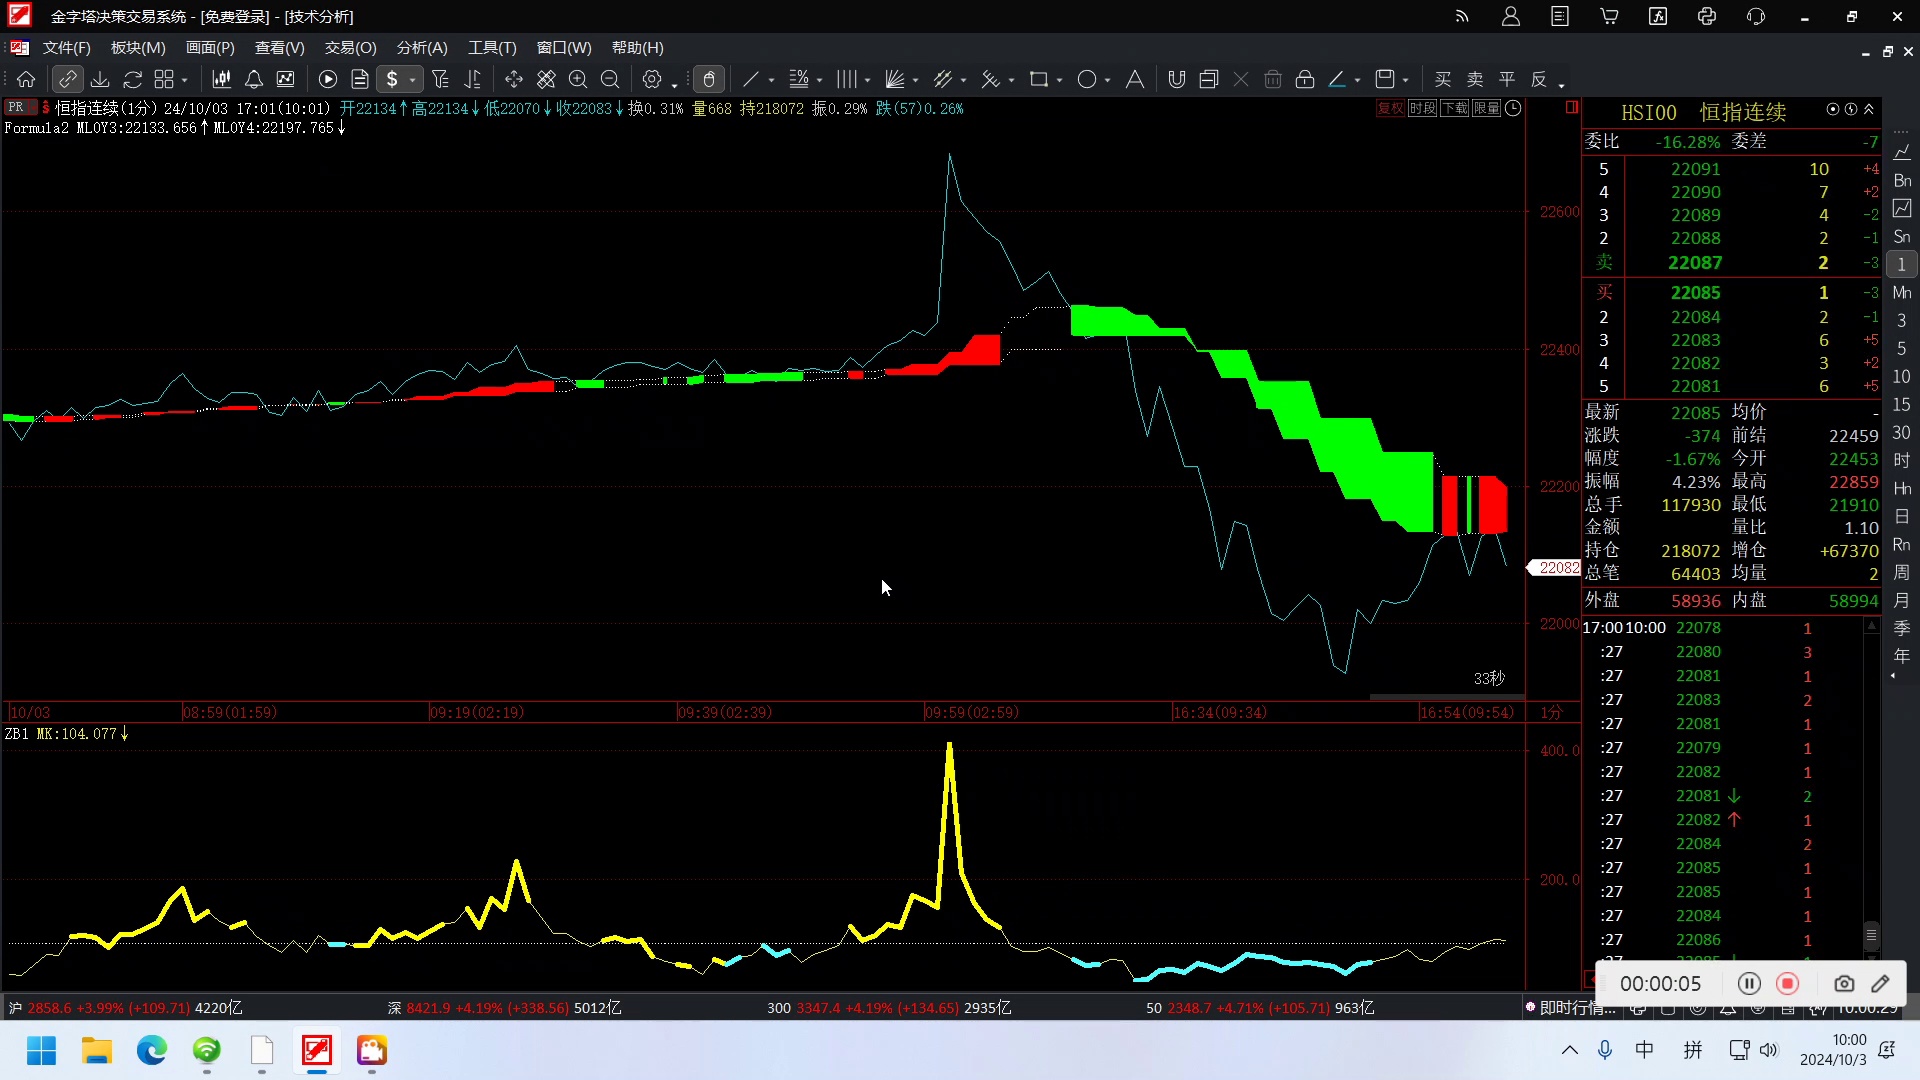This screenshot has height=1080, width=1920.
Task: Click the zoom out magnifier icon
Action: pos(610,79)
